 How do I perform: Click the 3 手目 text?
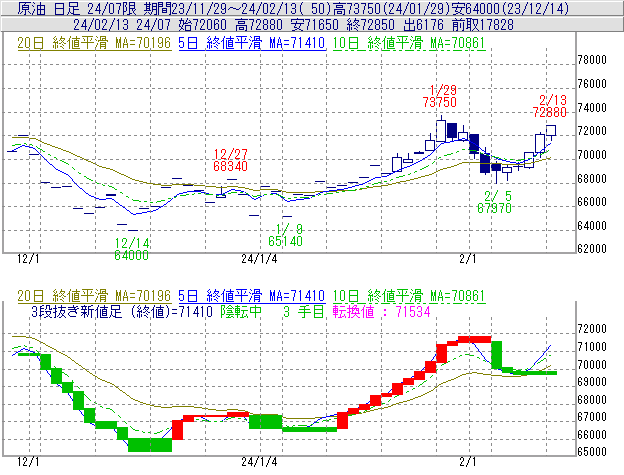[304, 311]
